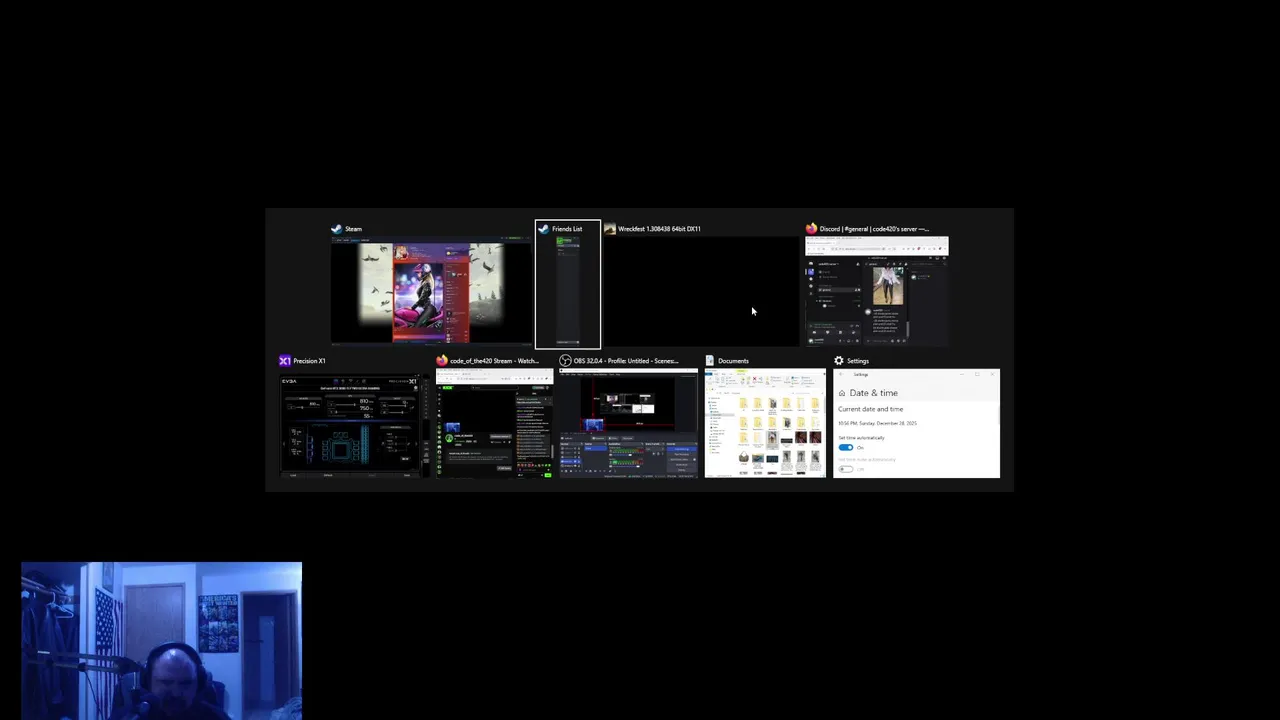Screen dimensions: 1280x720
Task: Click the Steam icon beside Friends List title
Action: (543, 229)
